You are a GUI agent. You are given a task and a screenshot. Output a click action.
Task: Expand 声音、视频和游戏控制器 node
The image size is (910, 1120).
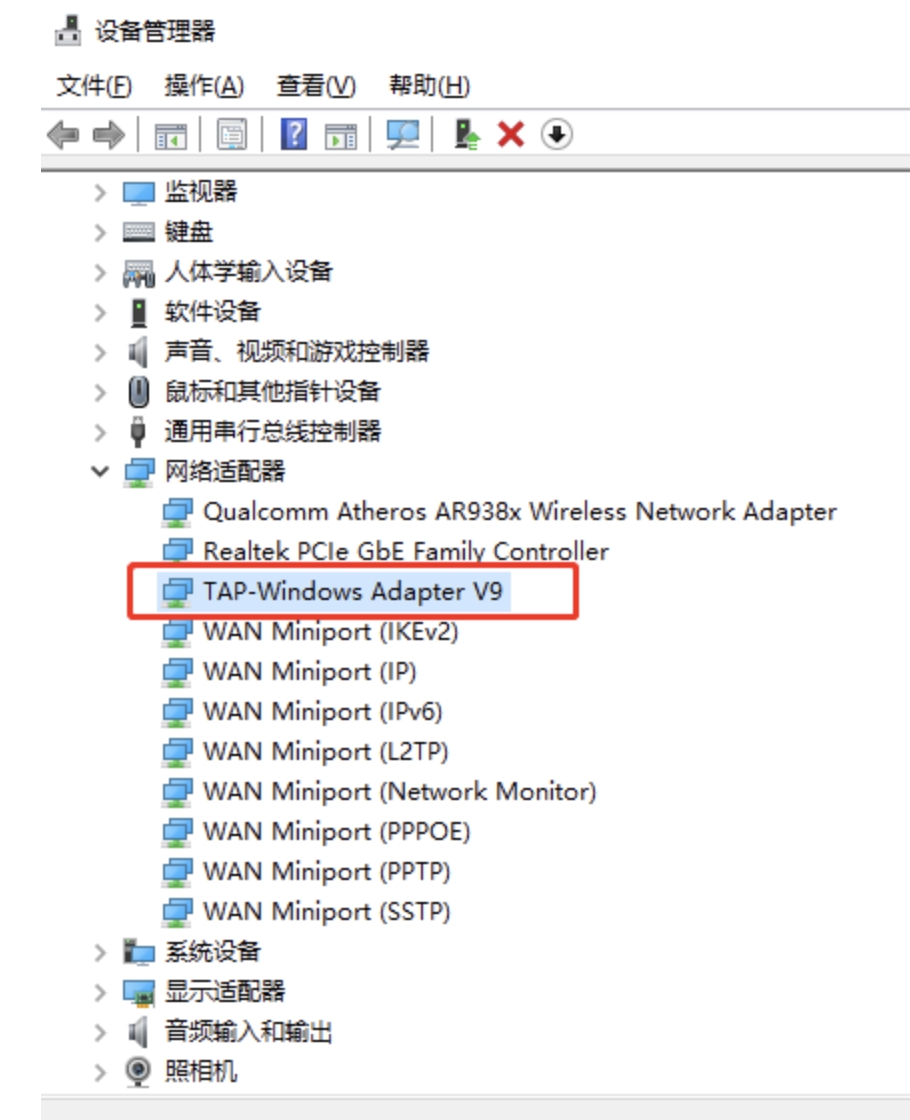100,353
